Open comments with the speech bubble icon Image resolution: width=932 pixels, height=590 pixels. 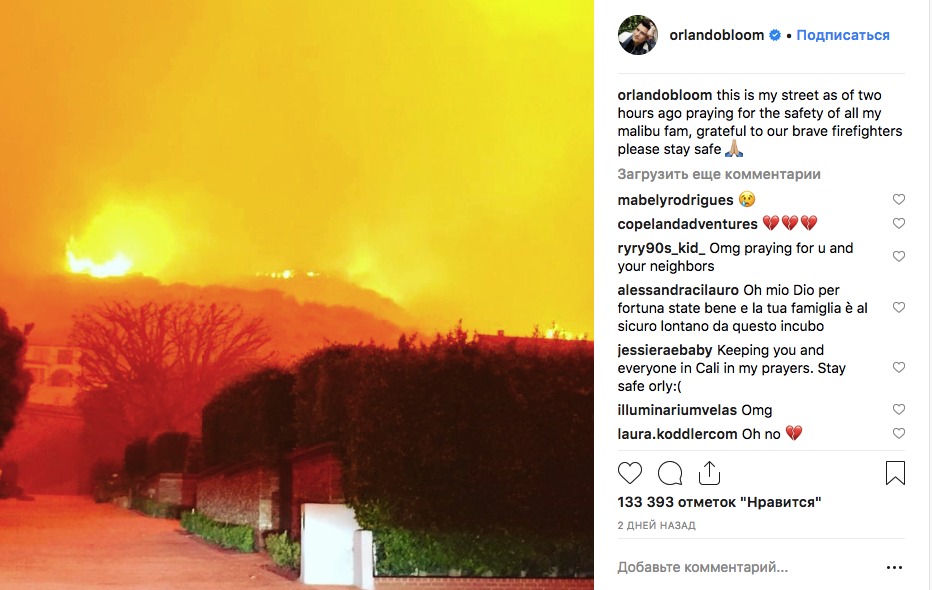[x=670, y=473]
